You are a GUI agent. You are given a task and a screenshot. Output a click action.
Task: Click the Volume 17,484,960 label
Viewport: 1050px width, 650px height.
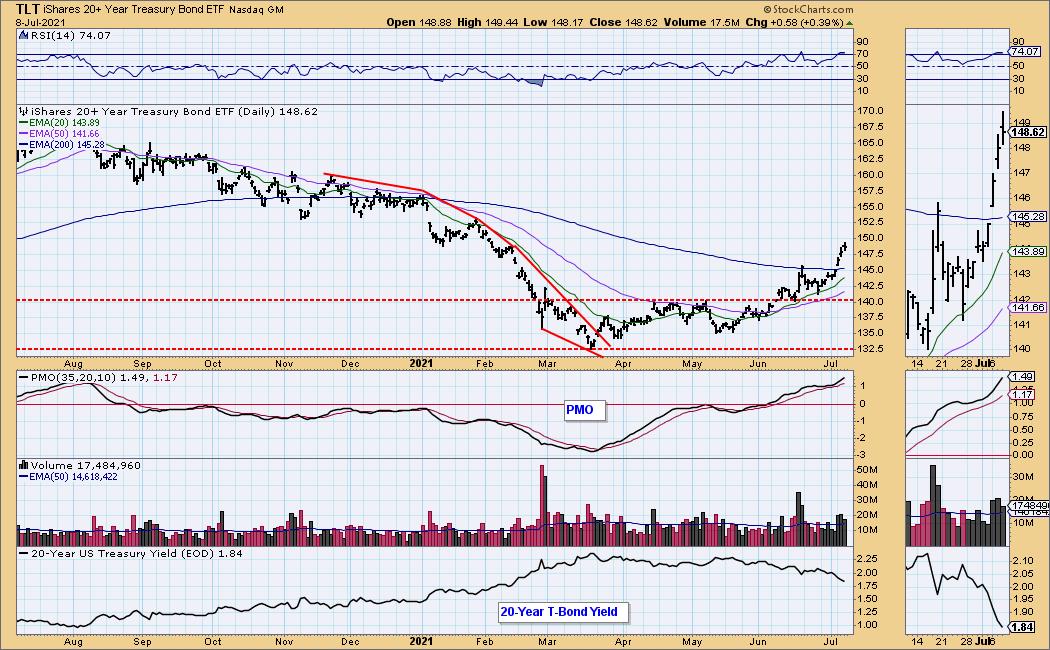click(86, 465)
